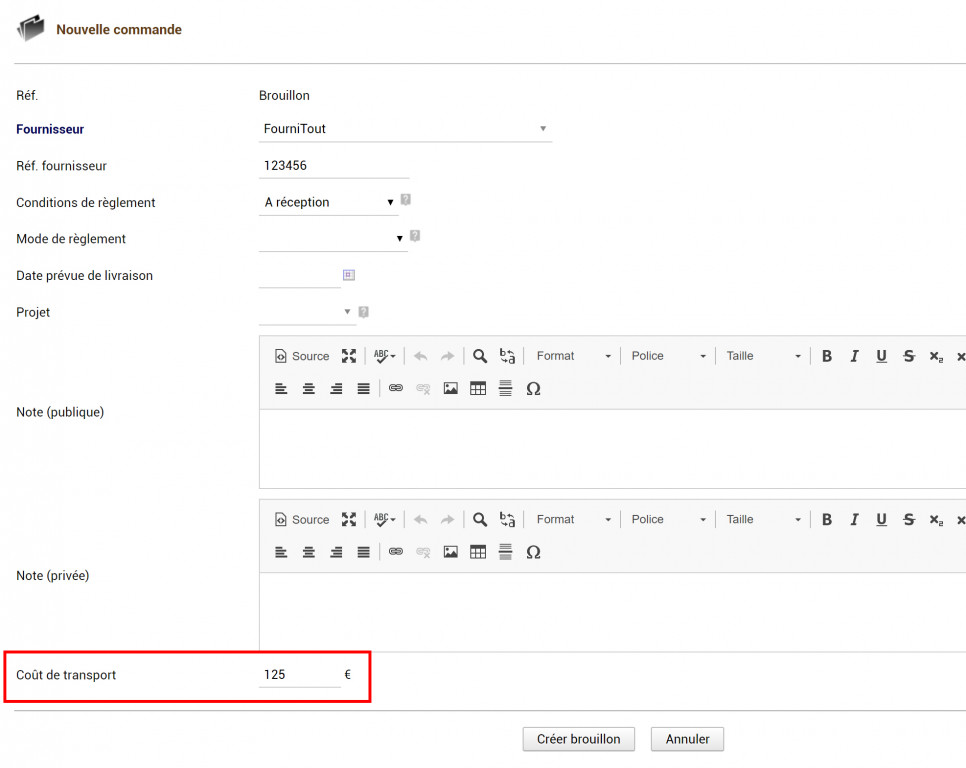The height and width of the screenshot is (768, 966).
Task: Open the Fournisseur dropdown showing FourniTout
Action: point(404,129)
